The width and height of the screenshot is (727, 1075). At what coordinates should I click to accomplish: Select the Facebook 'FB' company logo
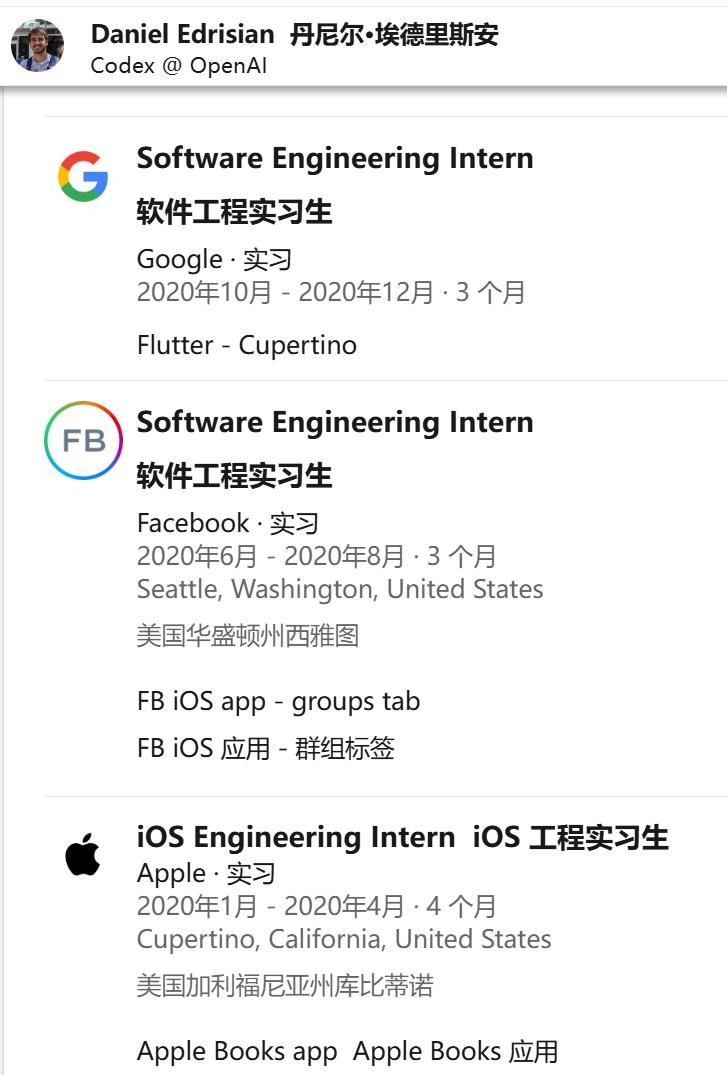pos(84,440)
